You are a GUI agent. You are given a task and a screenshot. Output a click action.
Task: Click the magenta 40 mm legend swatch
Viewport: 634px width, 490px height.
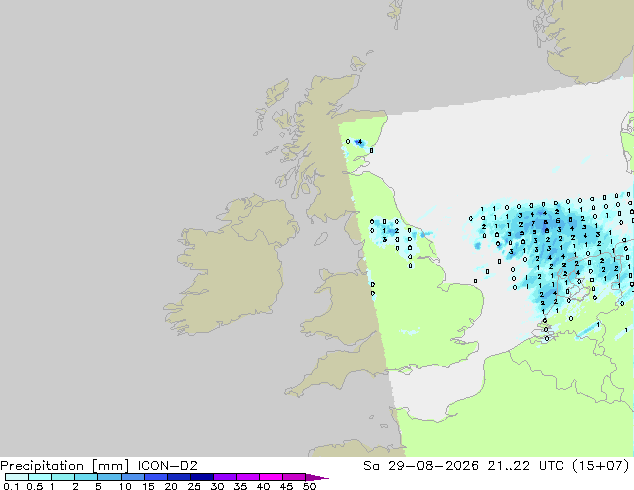[271, 477]
